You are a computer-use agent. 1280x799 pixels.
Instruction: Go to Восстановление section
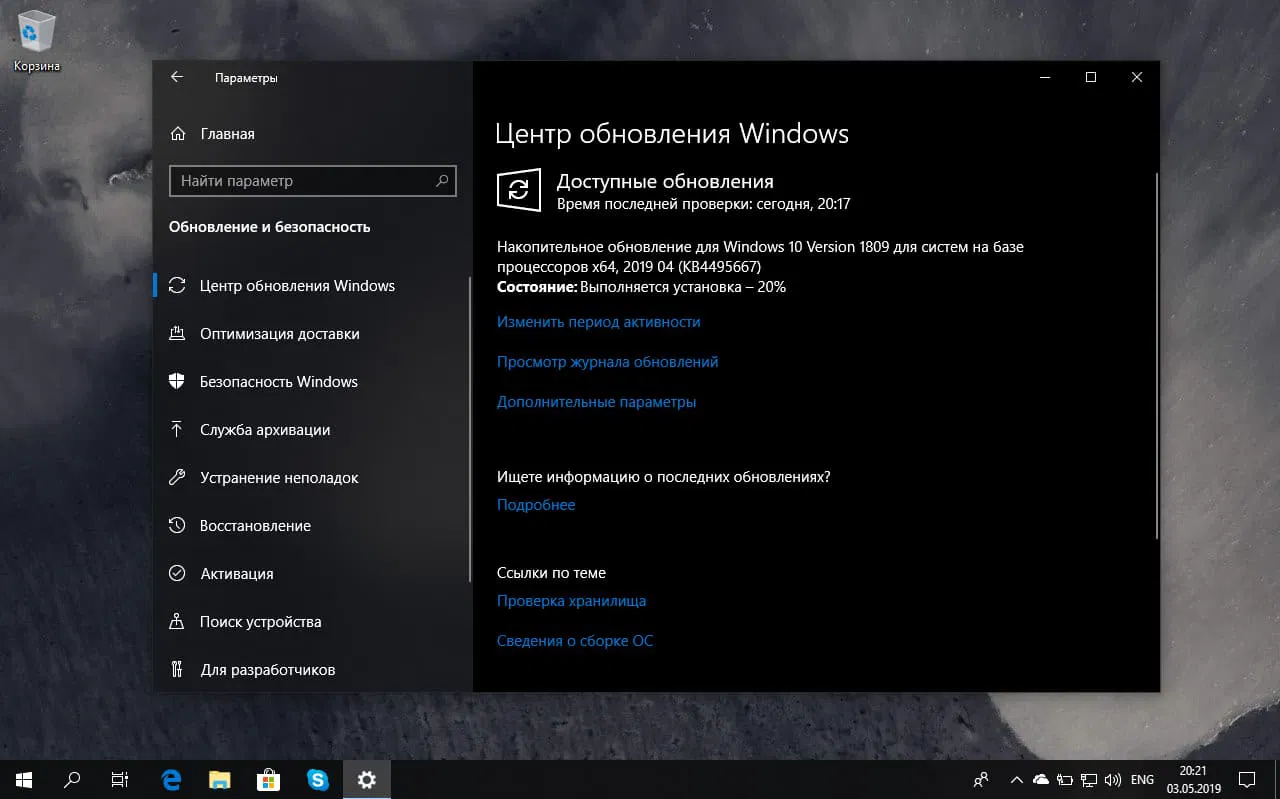253,525
